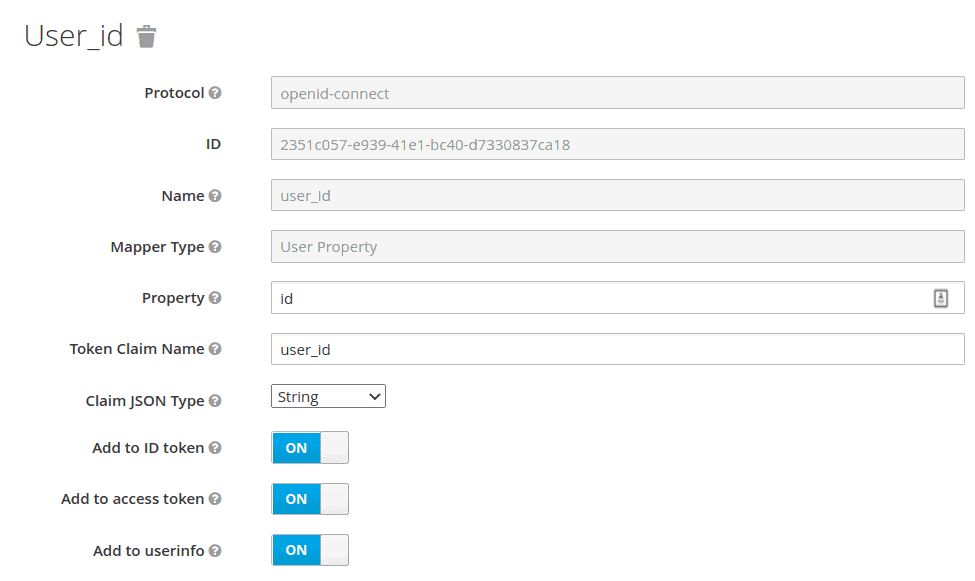
Task: Open help for Claim JSON Type
Action: [217, 400]
